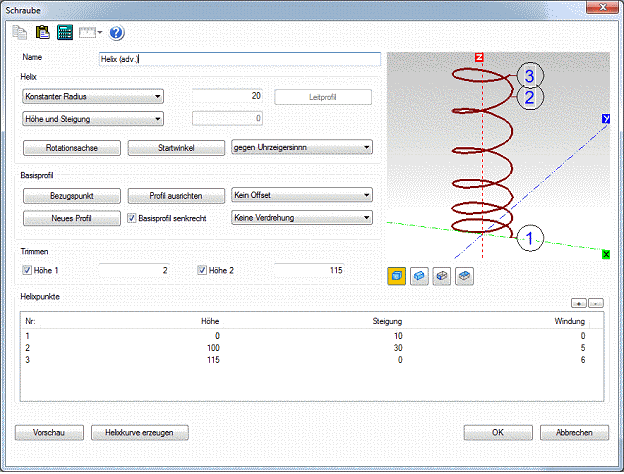Screen dimensions: 624x474
Task: Select the fourth preview view mode icon
Action: pyautogui.click(x=464, y=276)
